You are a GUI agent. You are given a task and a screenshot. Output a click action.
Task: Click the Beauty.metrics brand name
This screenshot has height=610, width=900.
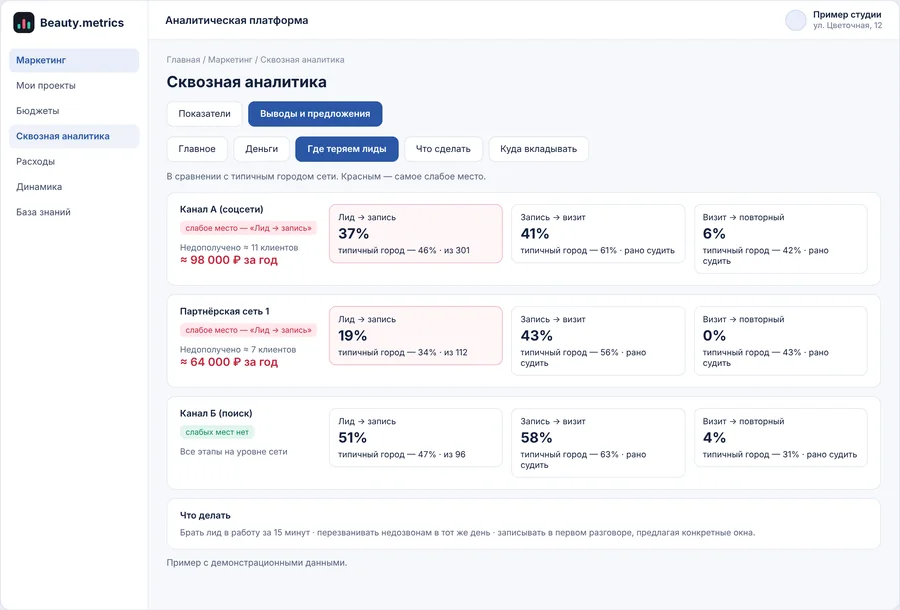82,23
